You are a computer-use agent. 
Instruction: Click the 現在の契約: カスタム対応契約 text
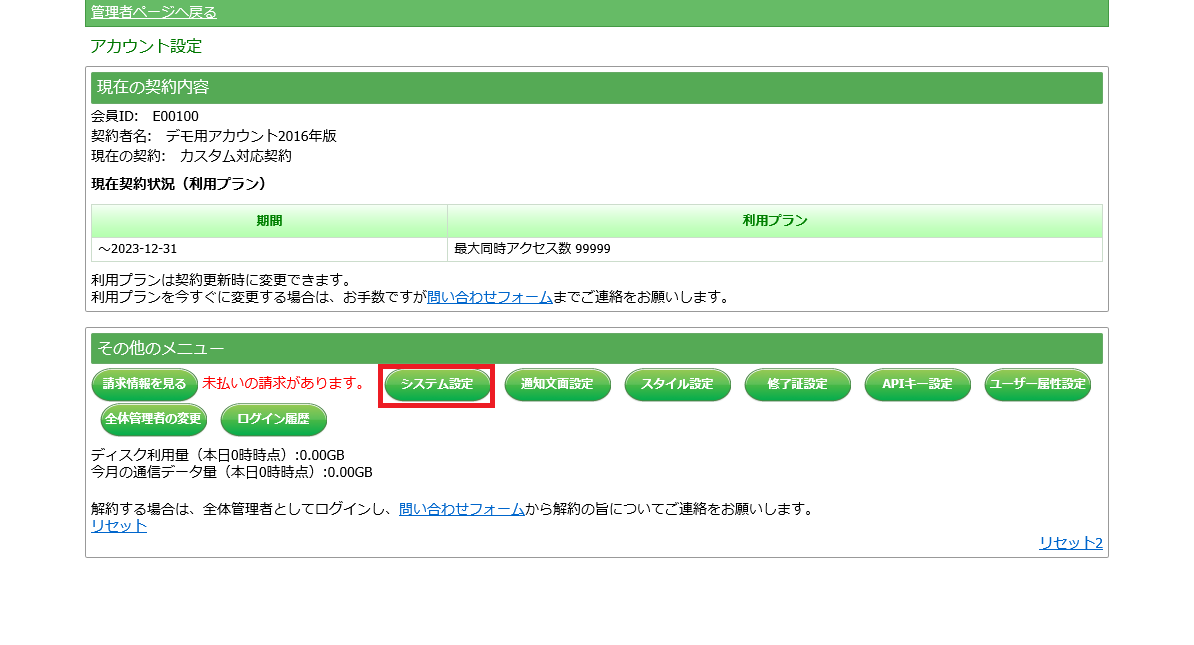tap(191, 156)
